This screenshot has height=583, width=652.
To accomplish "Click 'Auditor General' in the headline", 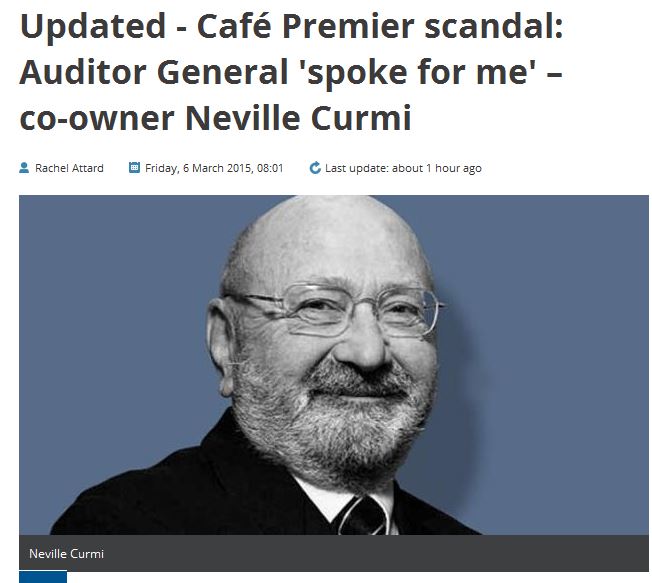I will click(x=154, y=72).
